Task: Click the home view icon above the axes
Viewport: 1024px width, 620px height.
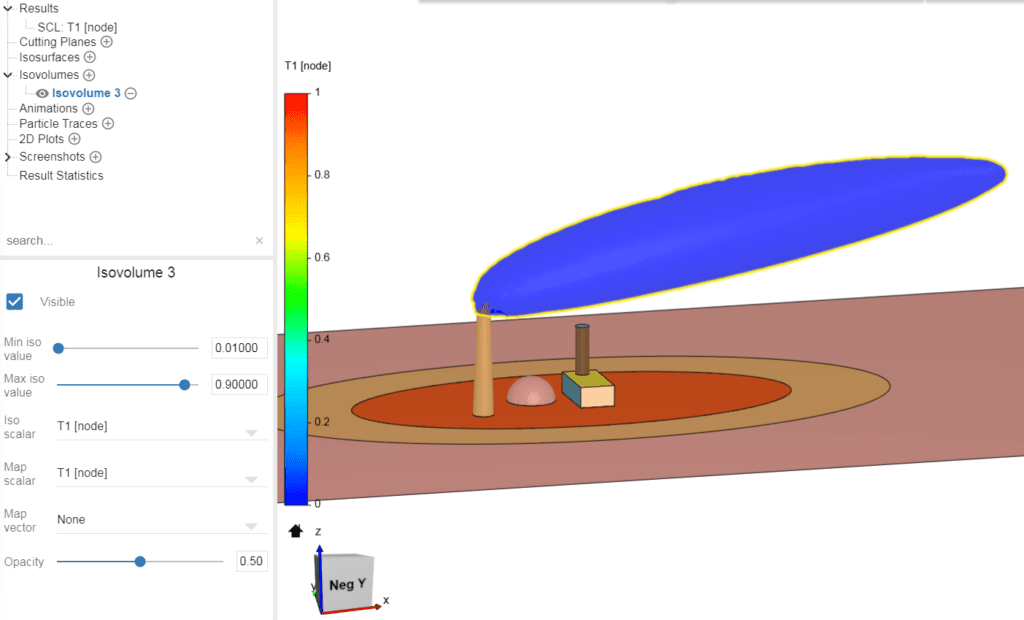Action: (x=295, y=531)
